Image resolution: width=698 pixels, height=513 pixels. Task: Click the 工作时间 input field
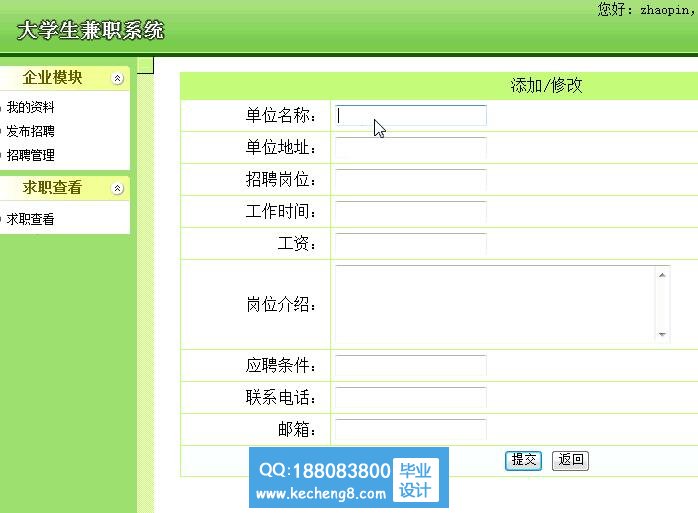[411, 212]
